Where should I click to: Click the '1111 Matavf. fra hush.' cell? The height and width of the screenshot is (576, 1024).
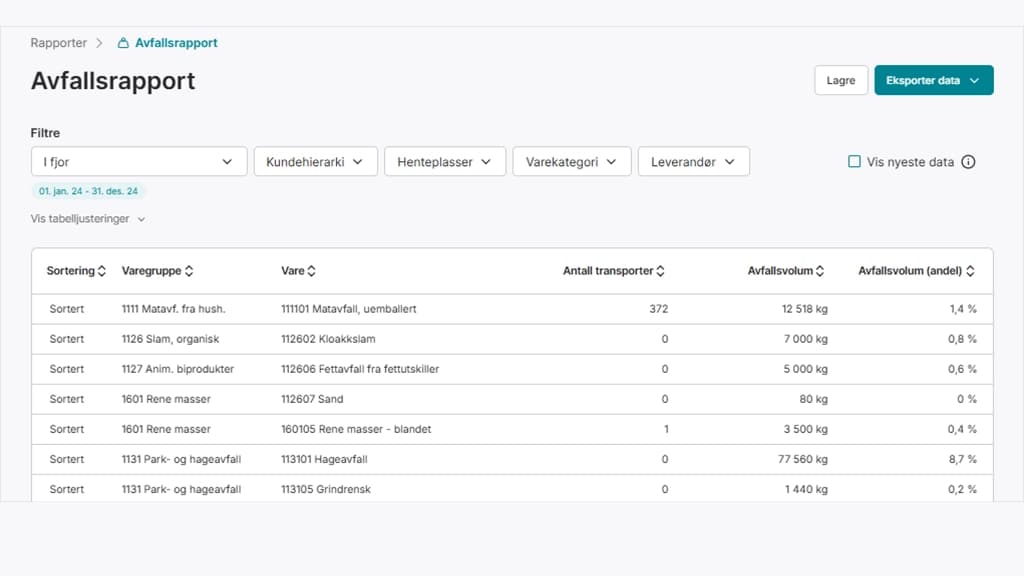tap(173, 309)
